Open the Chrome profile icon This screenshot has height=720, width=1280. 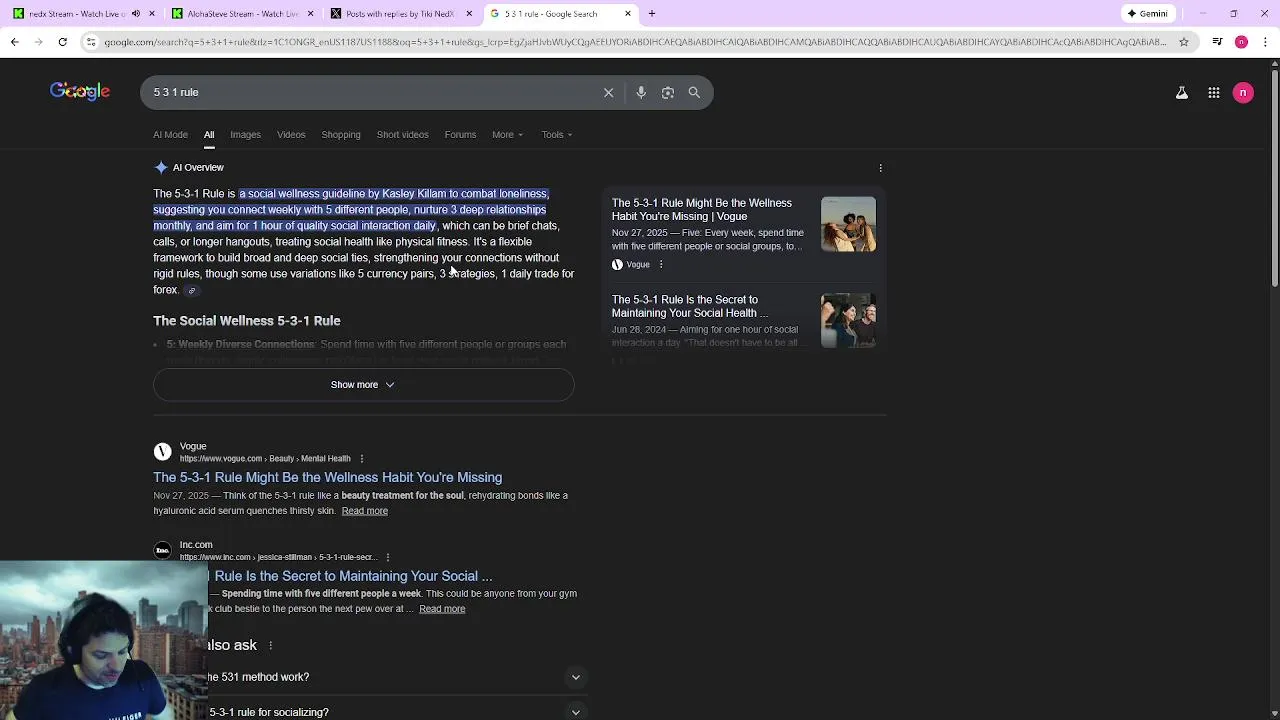(1241, 42)
